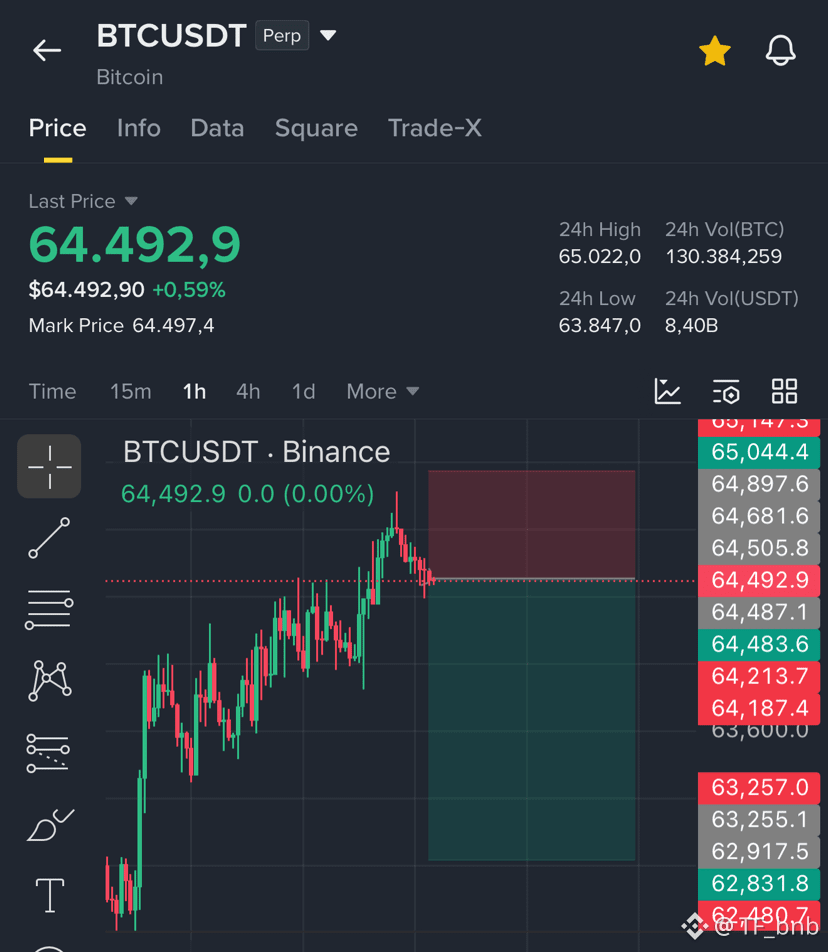Click the 63,257.0 red price label
The width and height of the screenshot is (828, 952).
(x=759, y=787)
